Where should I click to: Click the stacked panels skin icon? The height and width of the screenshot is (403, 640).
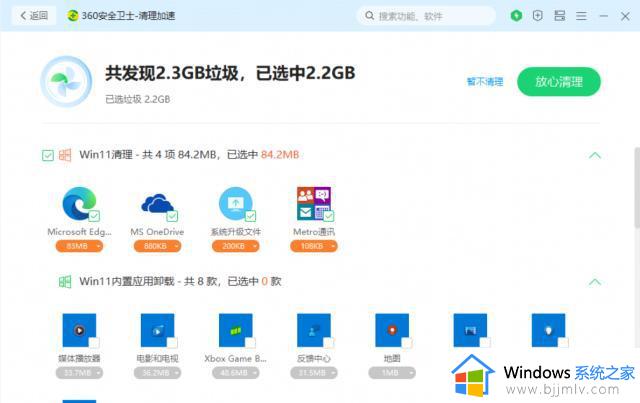(560, 16)
